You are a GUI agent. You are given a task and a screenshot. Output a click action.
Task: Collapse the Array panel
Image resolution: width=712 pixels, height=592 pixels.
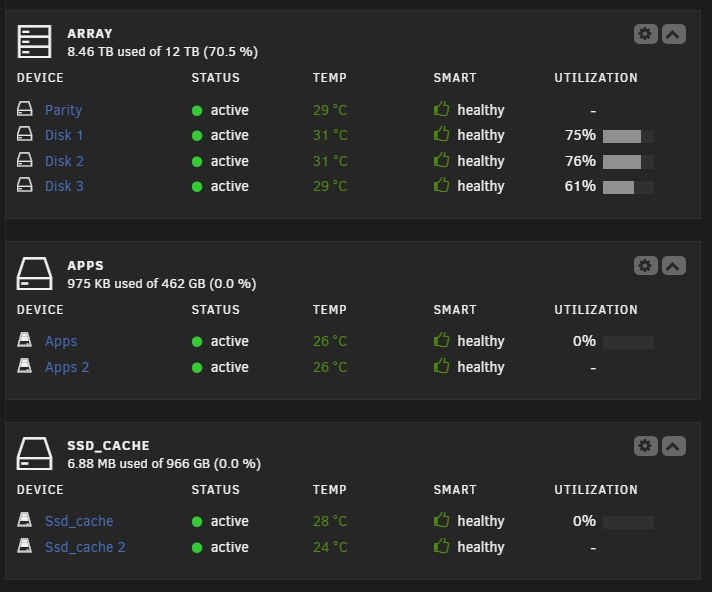(673, 34)
